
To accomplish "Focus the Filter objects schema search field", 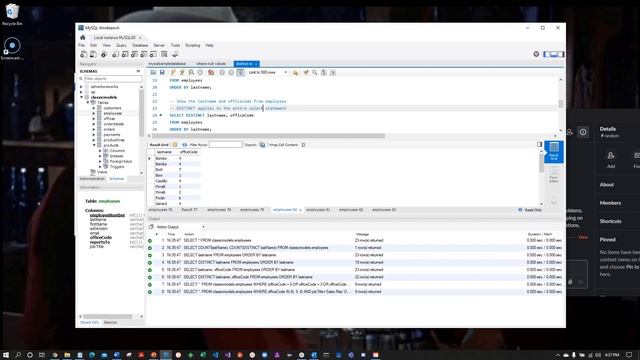I will 113,78.
